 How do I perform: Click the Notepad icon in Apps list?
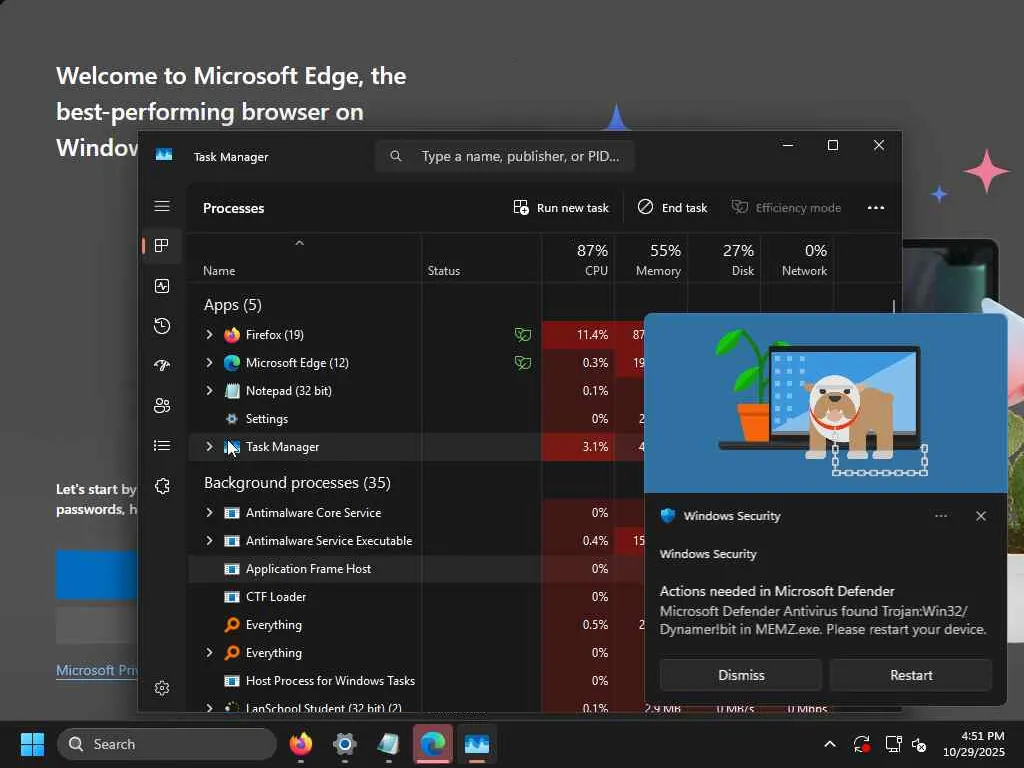point(232,391)
